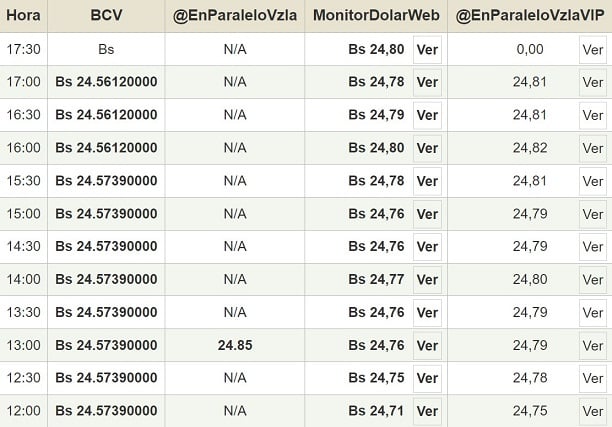
Task: Click EnParaleloVzlaVIP Ver button at 16:30
Action: (x=593, y=115)
